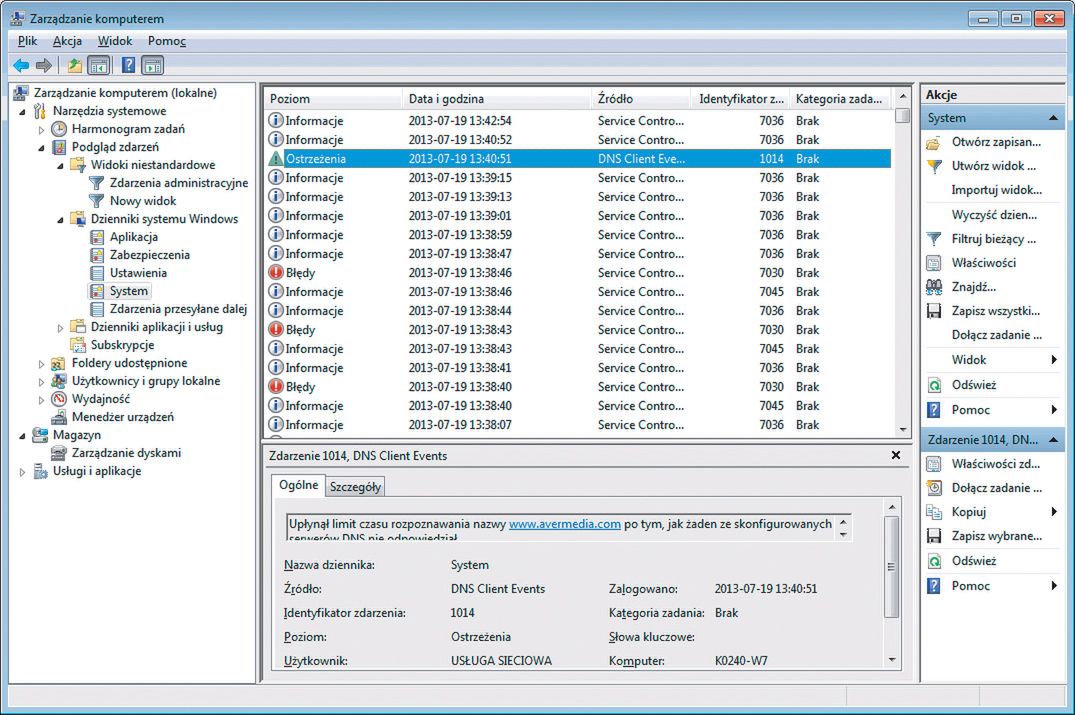This screenshot has height=715, width=1075.
Task: Click the blue Help icon in the toolbar
Action: click(128, 66)
